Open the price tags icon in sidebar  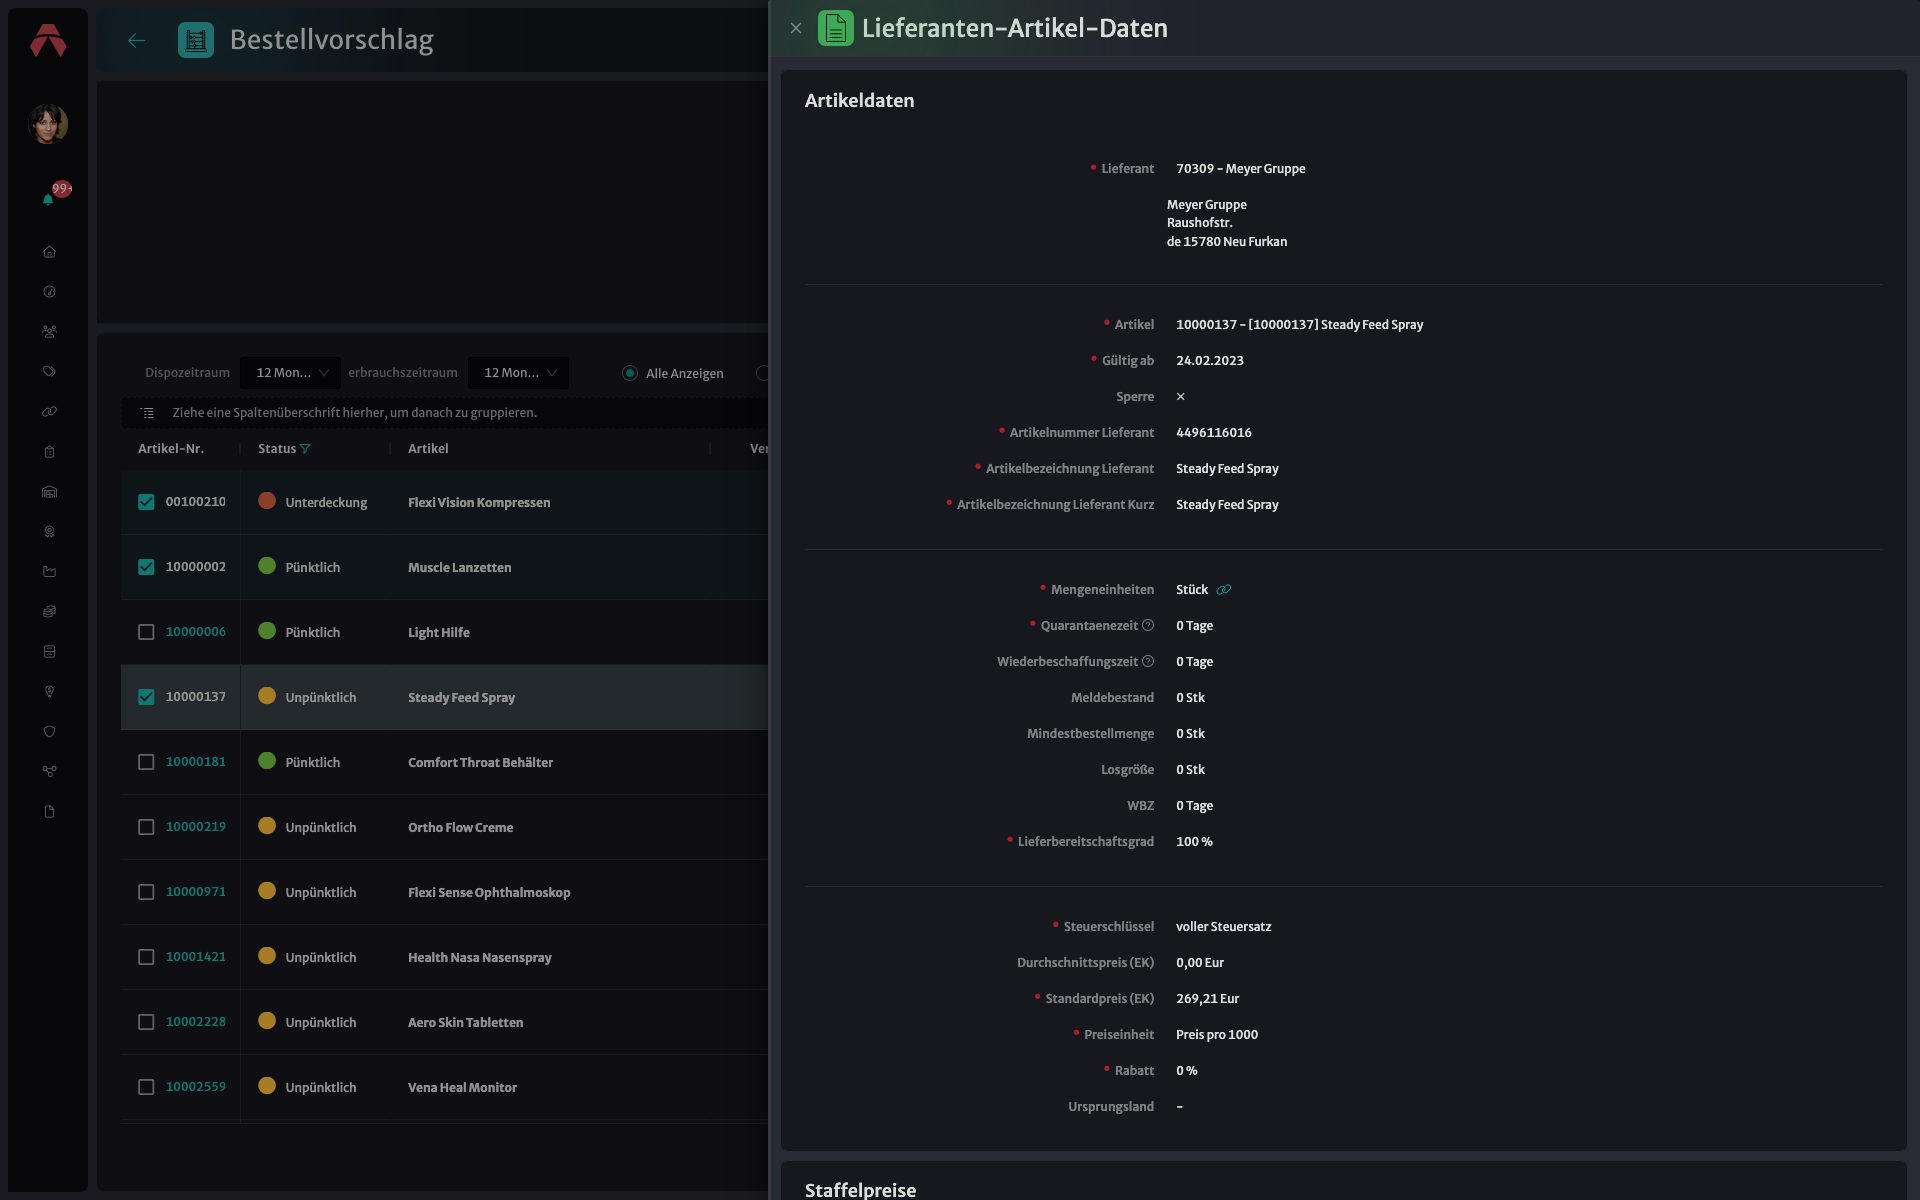(x=49, y=372)
